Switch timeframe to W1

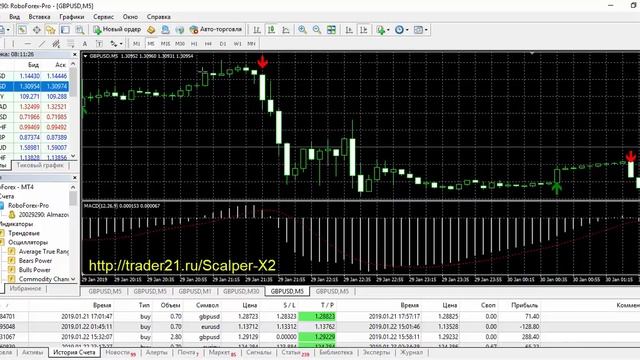click(x=237, y=44)
